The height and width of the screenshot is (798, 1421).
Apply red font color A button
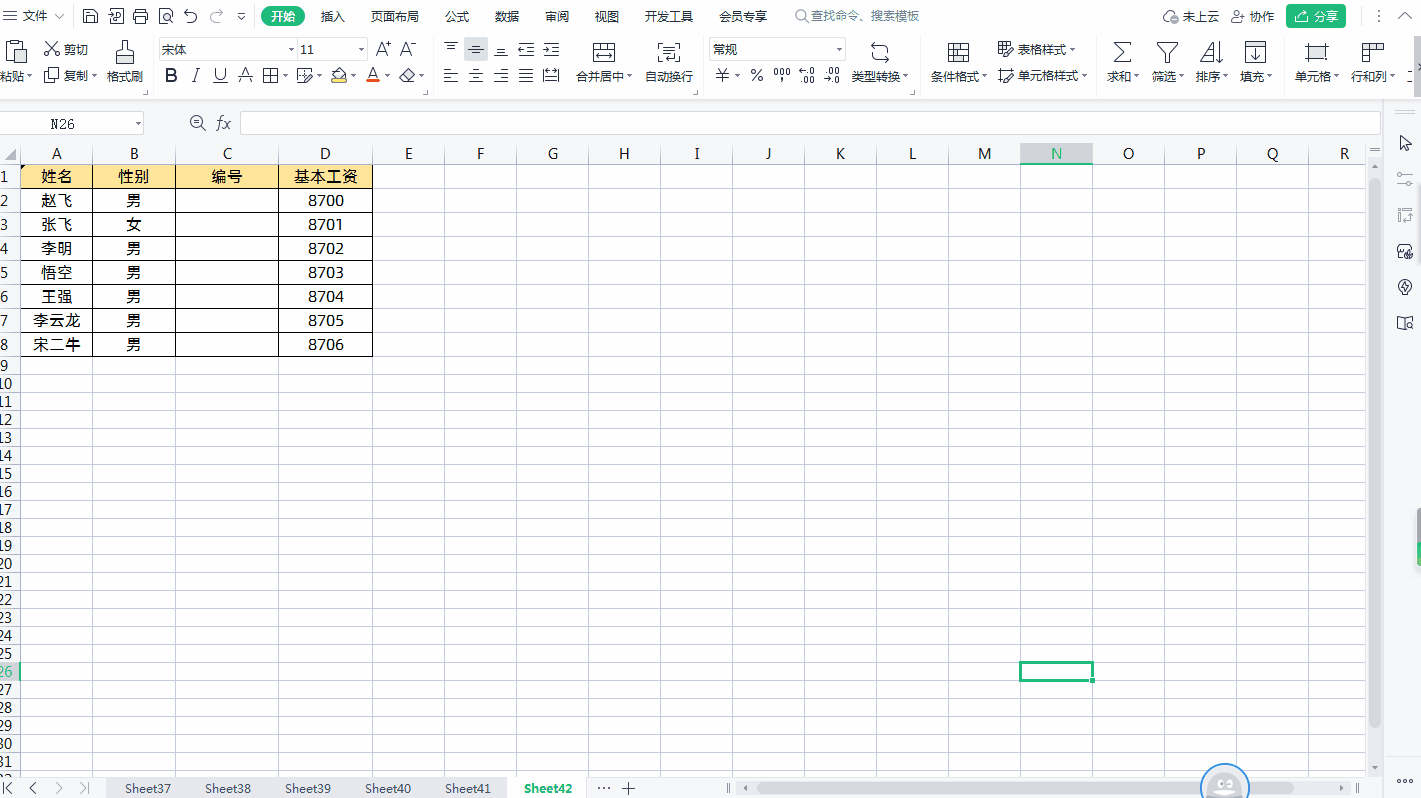pyautogui.click(x=373, y=75)
